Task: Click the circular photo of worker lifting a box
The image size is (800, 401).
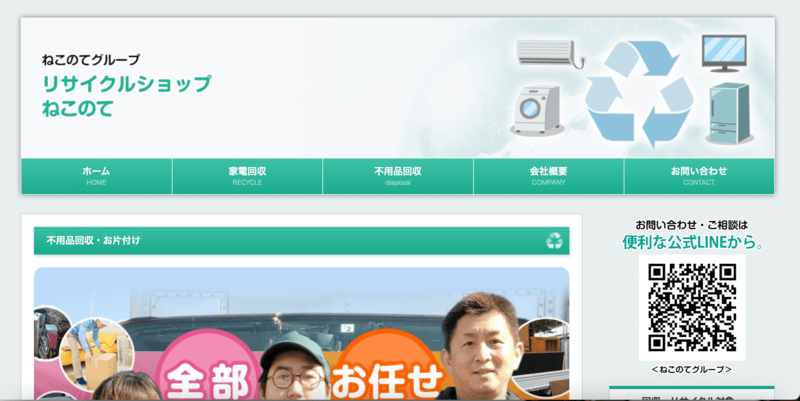Action: (97, 355)
